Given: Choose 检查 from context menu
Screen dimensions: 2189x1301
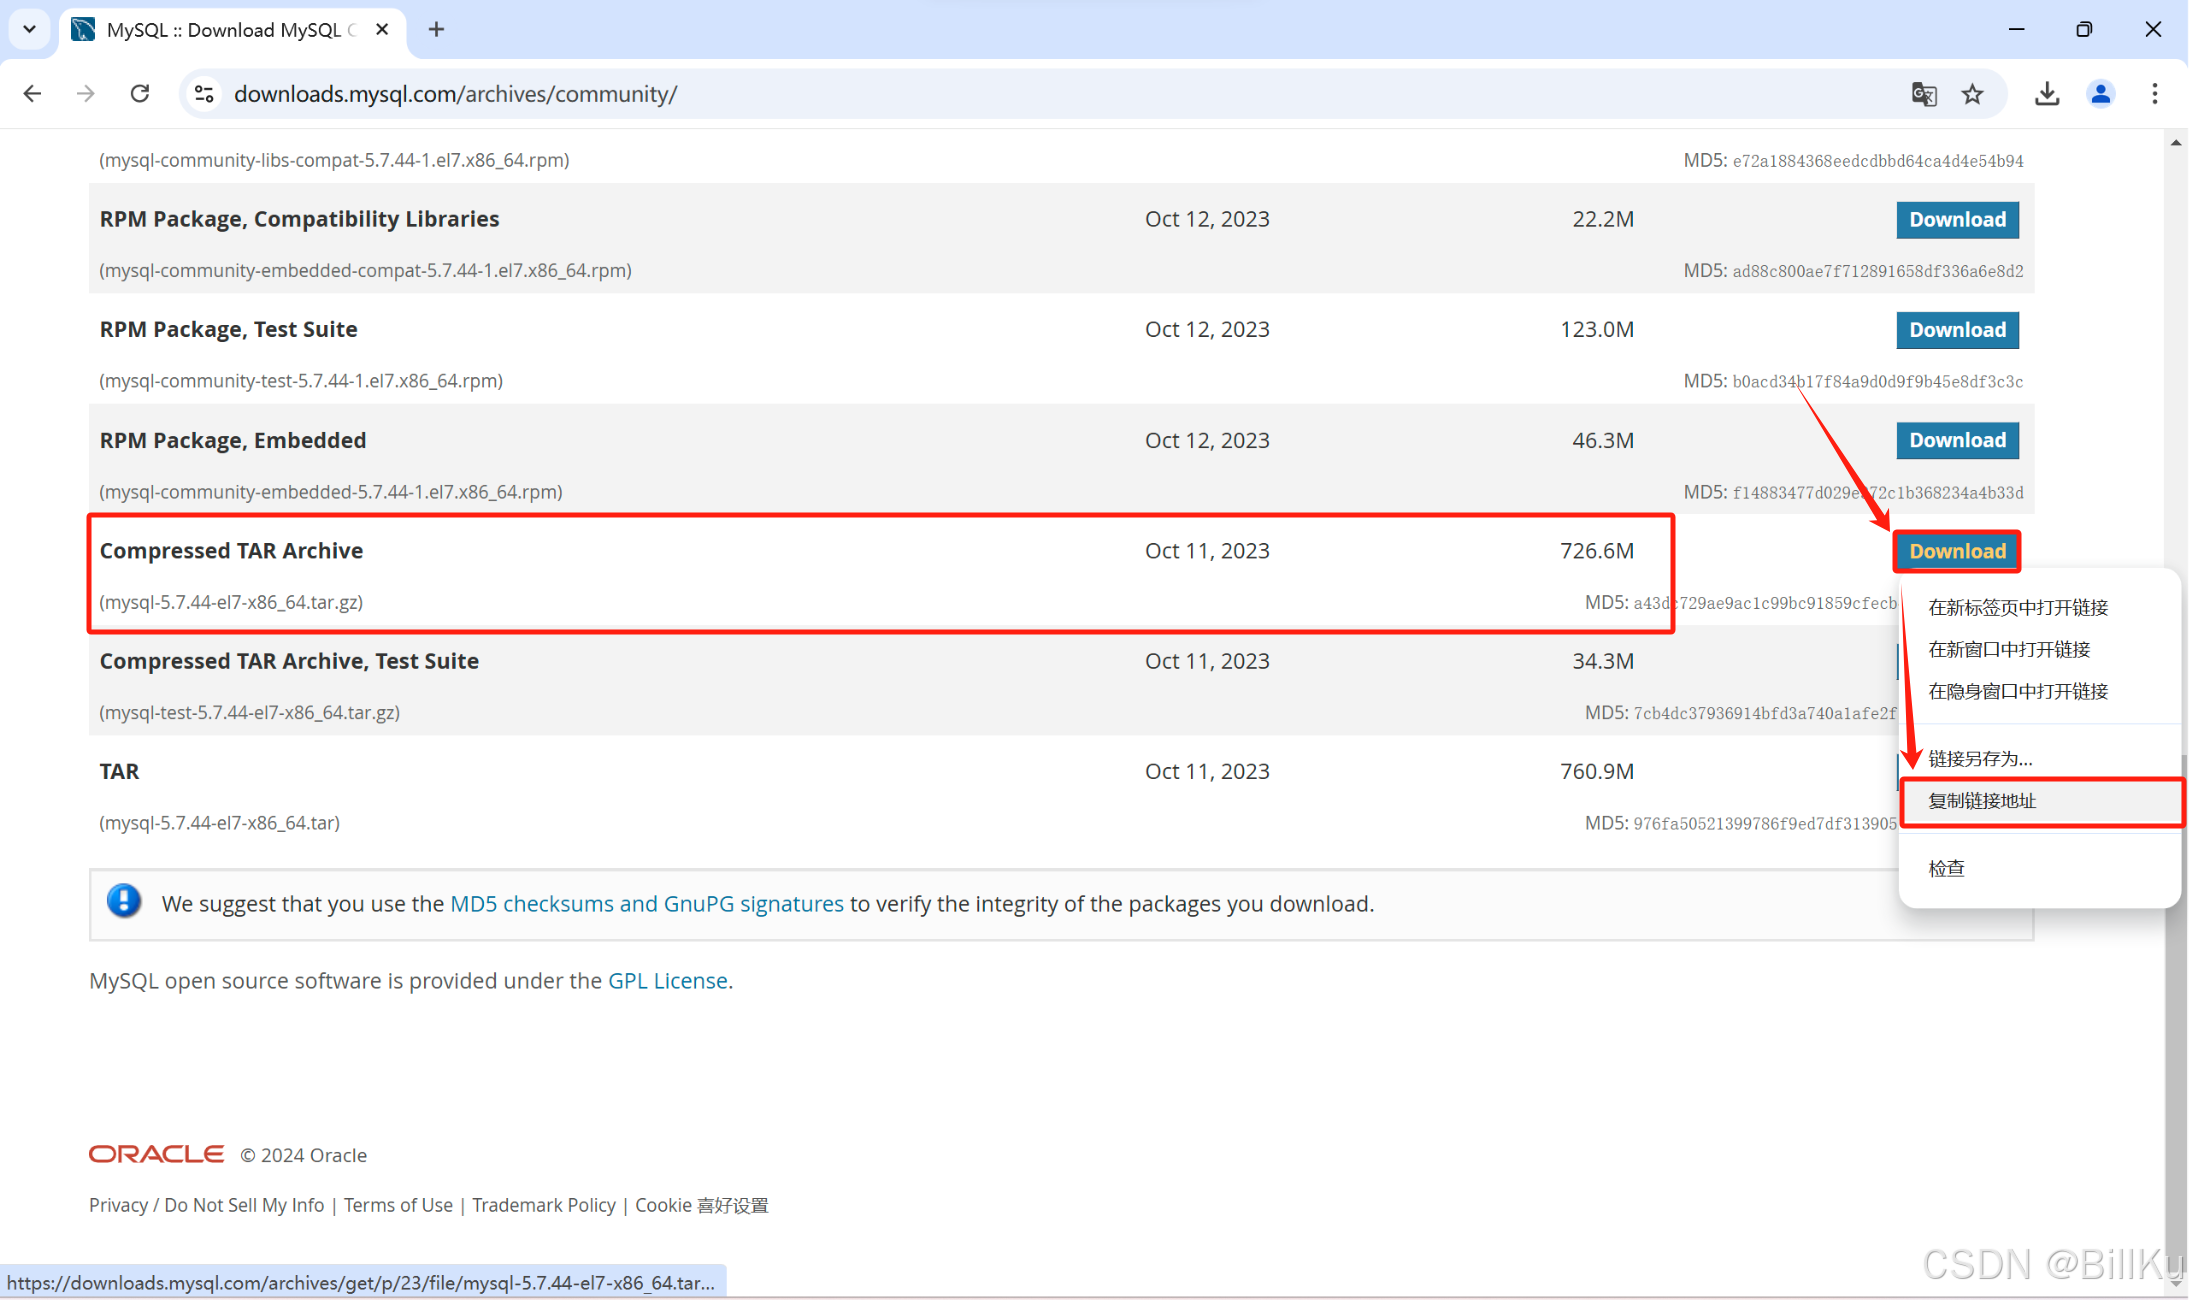Looking at the screenshot, I should pyautogui.click(x=2038, y=868).
